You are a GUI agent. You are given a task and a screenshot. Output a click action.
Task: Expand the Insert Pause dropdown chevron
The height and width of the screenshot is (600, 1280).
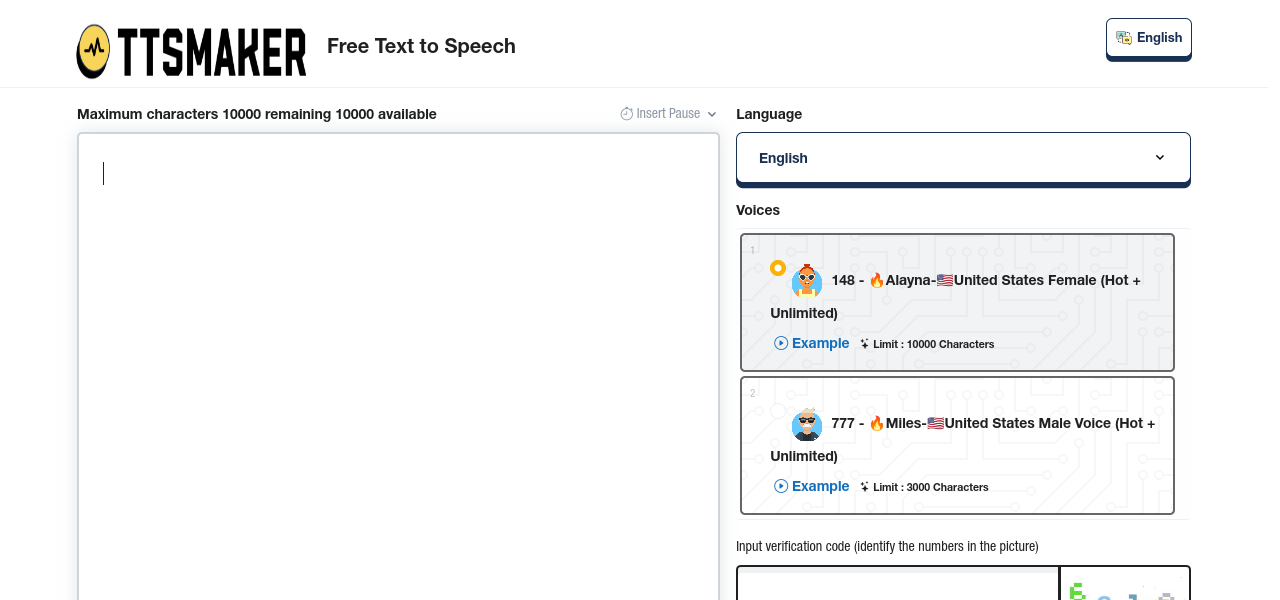point(712,114)
